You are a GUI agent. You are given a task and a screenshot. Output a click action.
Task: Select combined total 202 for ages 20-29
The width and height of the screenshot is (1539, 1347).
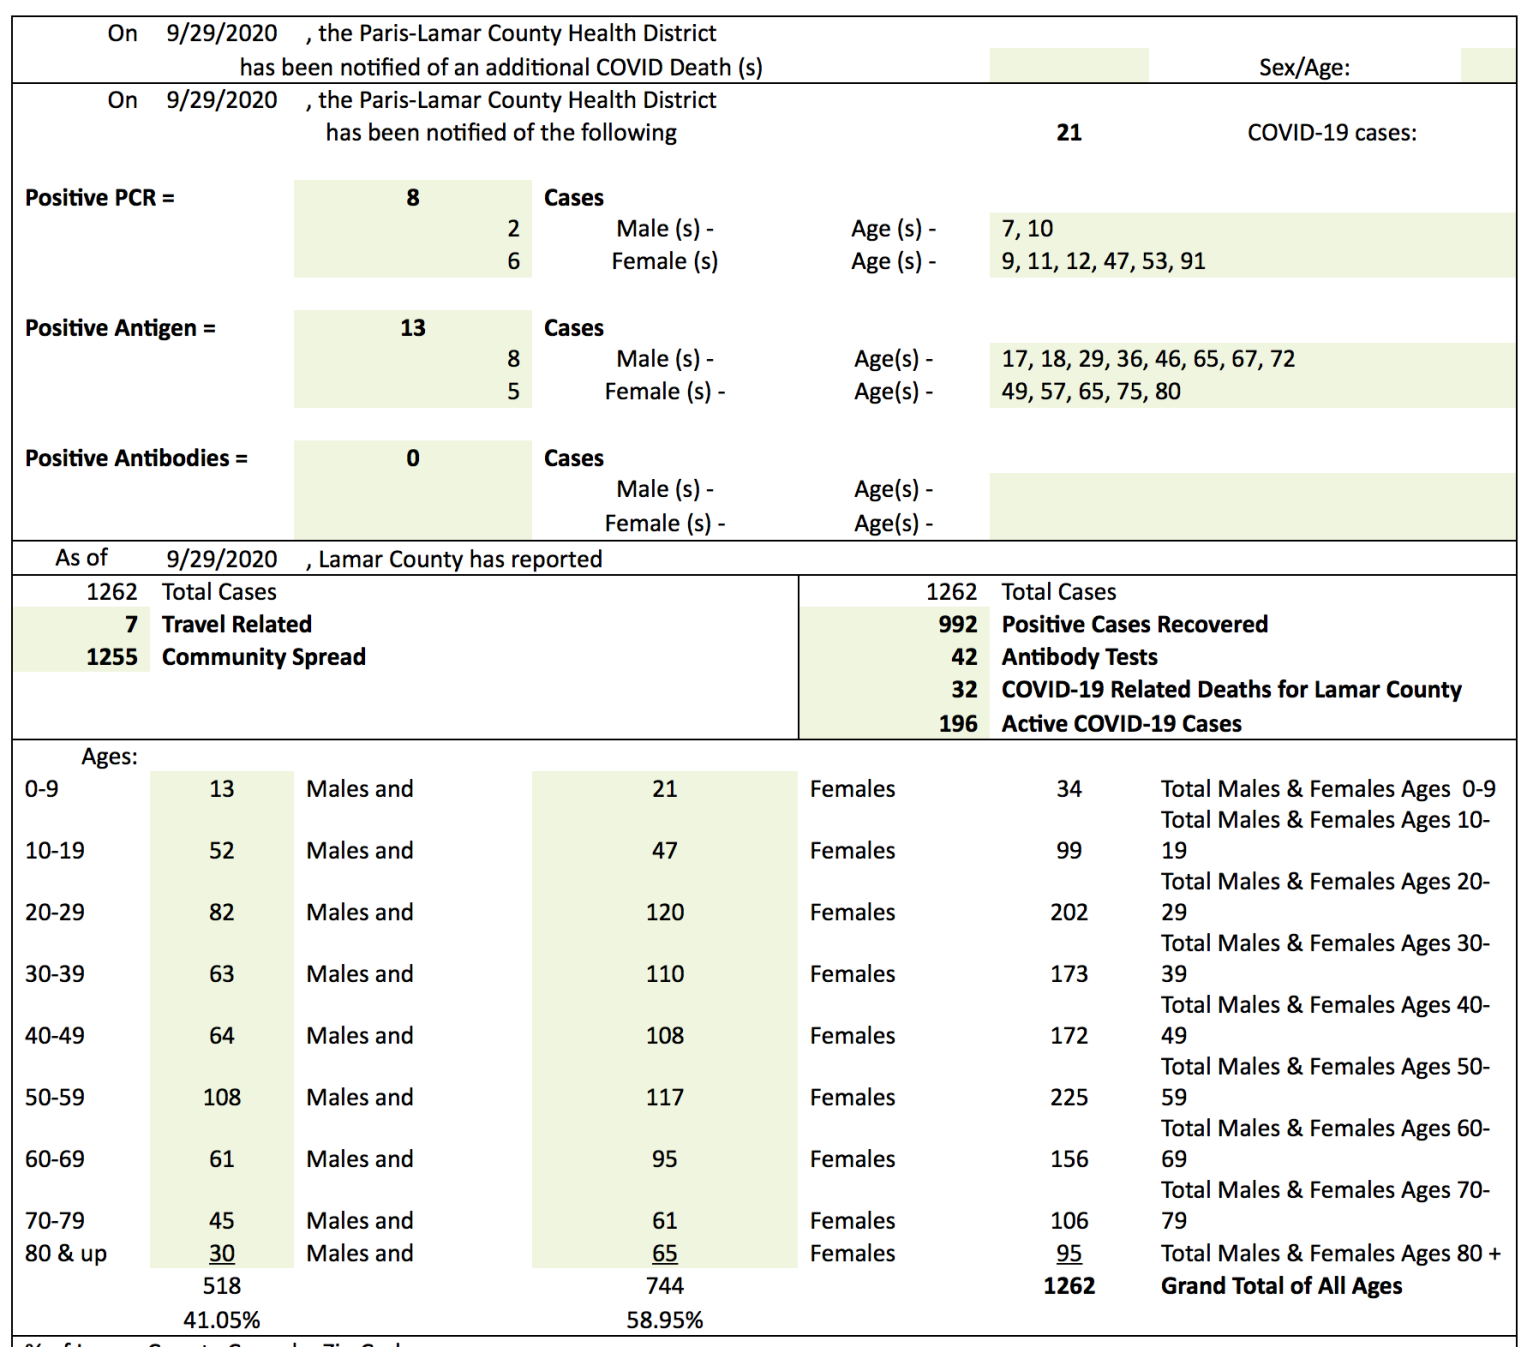click(x=1069, y=912)
